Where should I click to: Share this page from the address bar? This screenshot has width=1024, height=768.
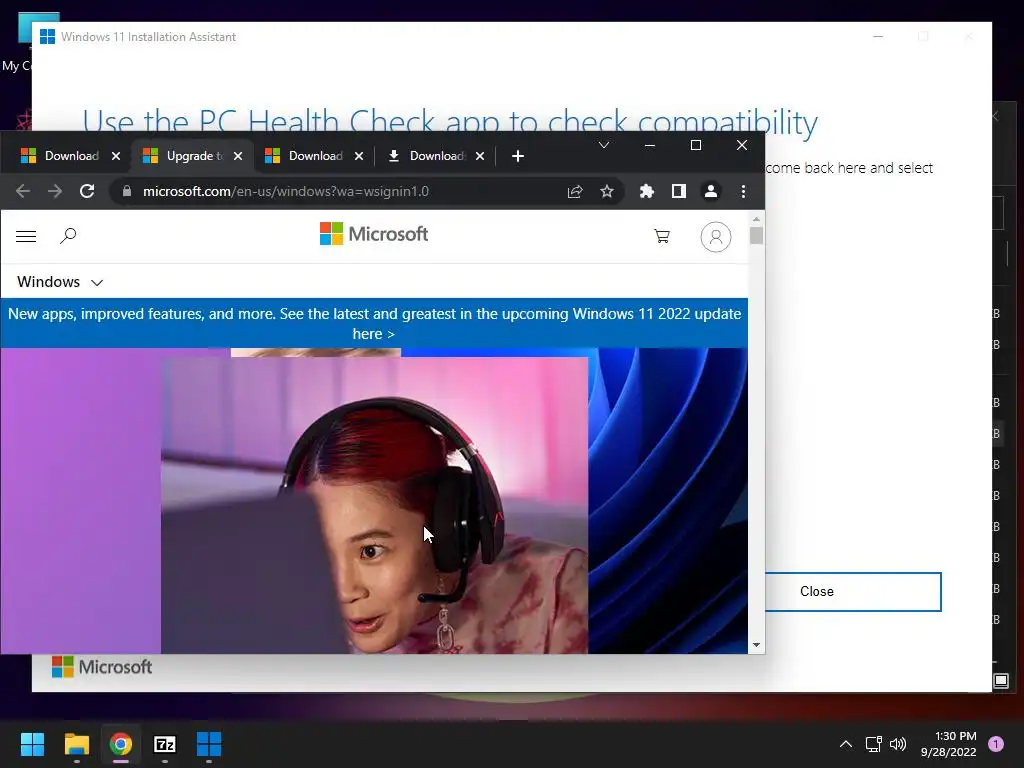tap(575, 191)
